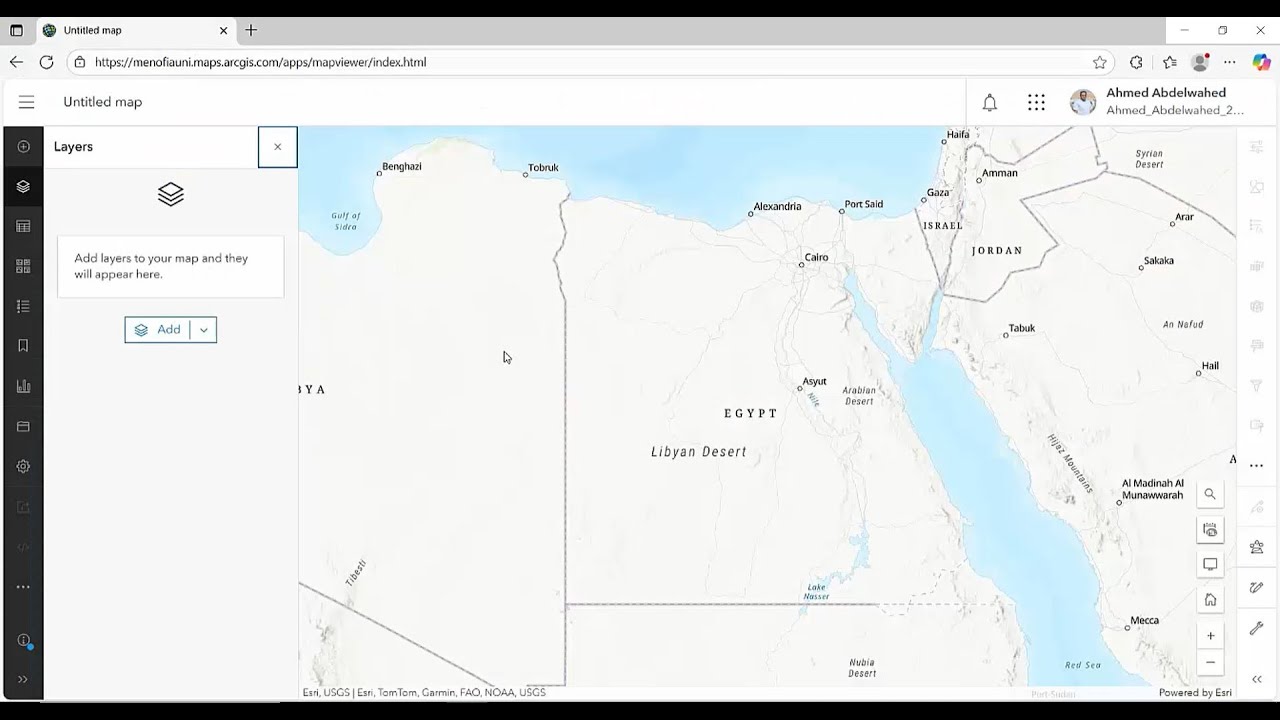Click the info icon with blue dot

pos(23,640)
